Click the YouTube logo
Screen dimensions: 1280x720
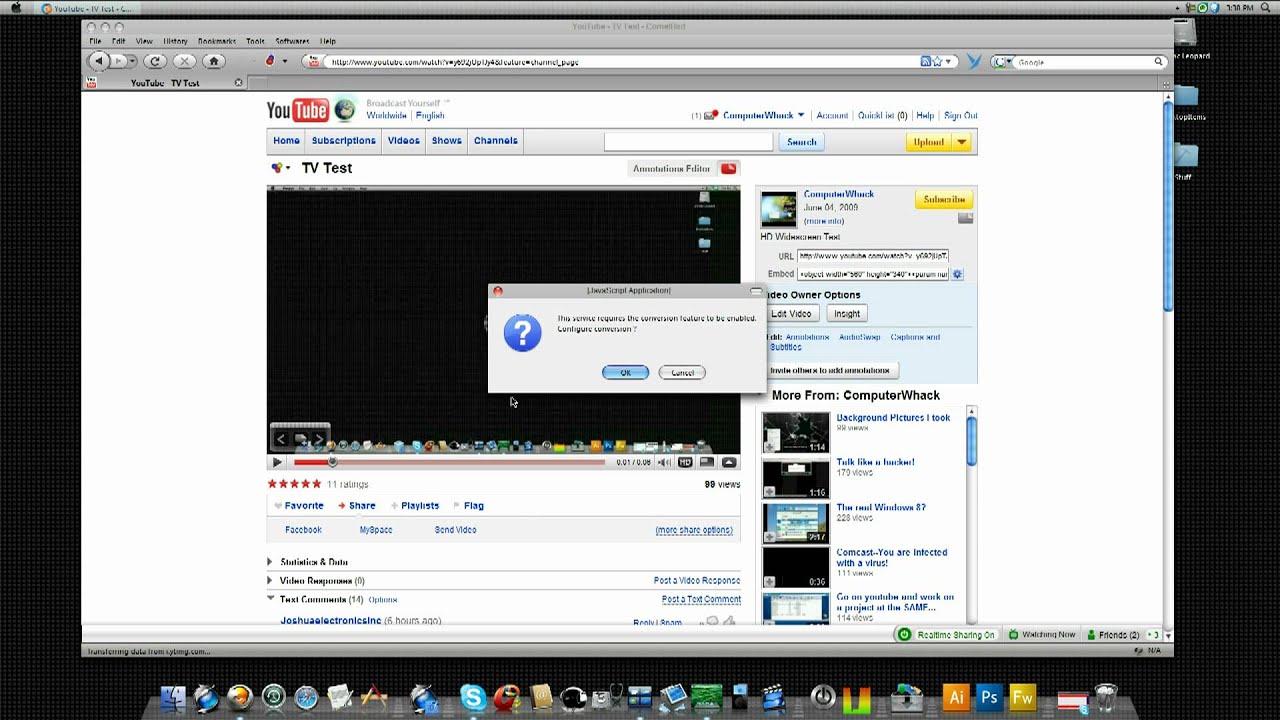tap(297, 110)
